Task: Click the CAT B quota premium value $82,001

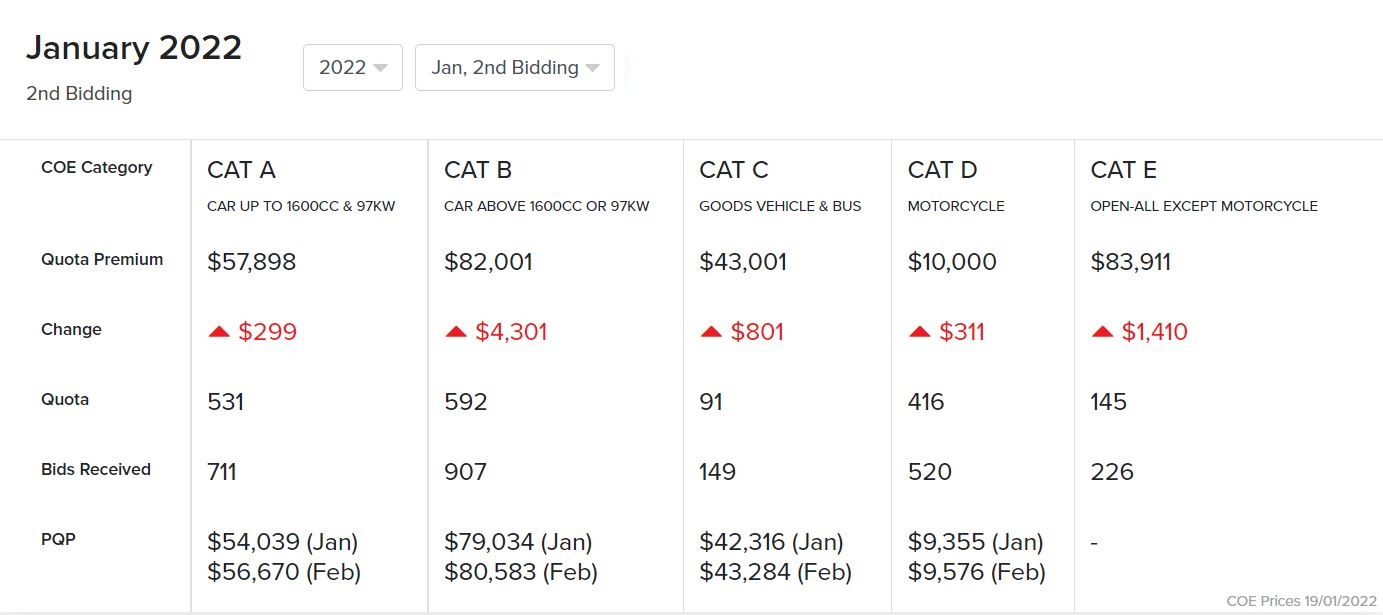Action: [489, 262]
